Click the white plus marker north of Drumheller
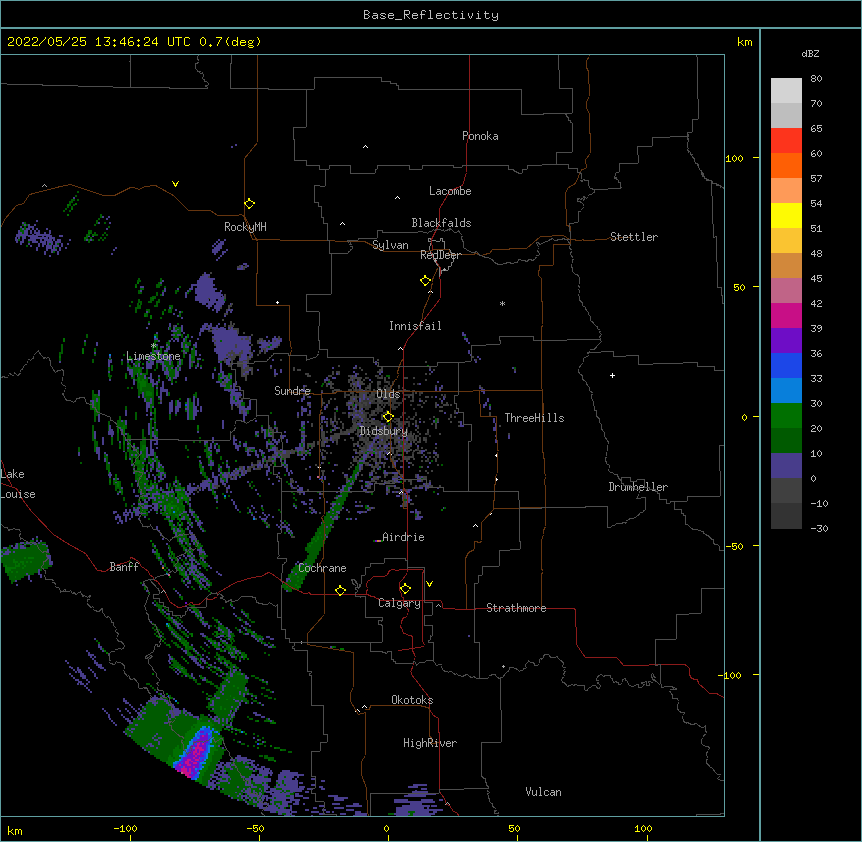This screenshot has width=862, height=842. click(x=612, y=375)
